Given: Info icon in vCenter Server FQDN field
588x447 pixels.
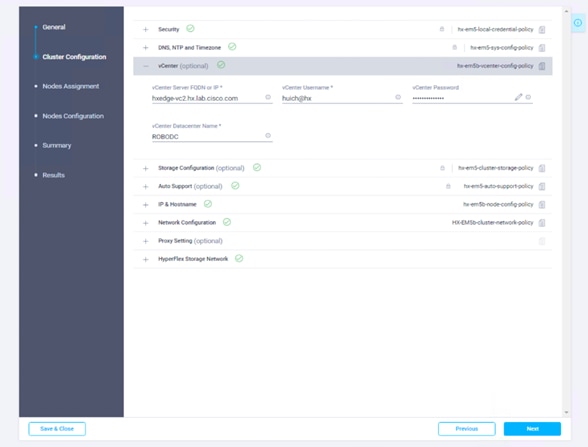Looking at the screenshot, I should point(268,97).
